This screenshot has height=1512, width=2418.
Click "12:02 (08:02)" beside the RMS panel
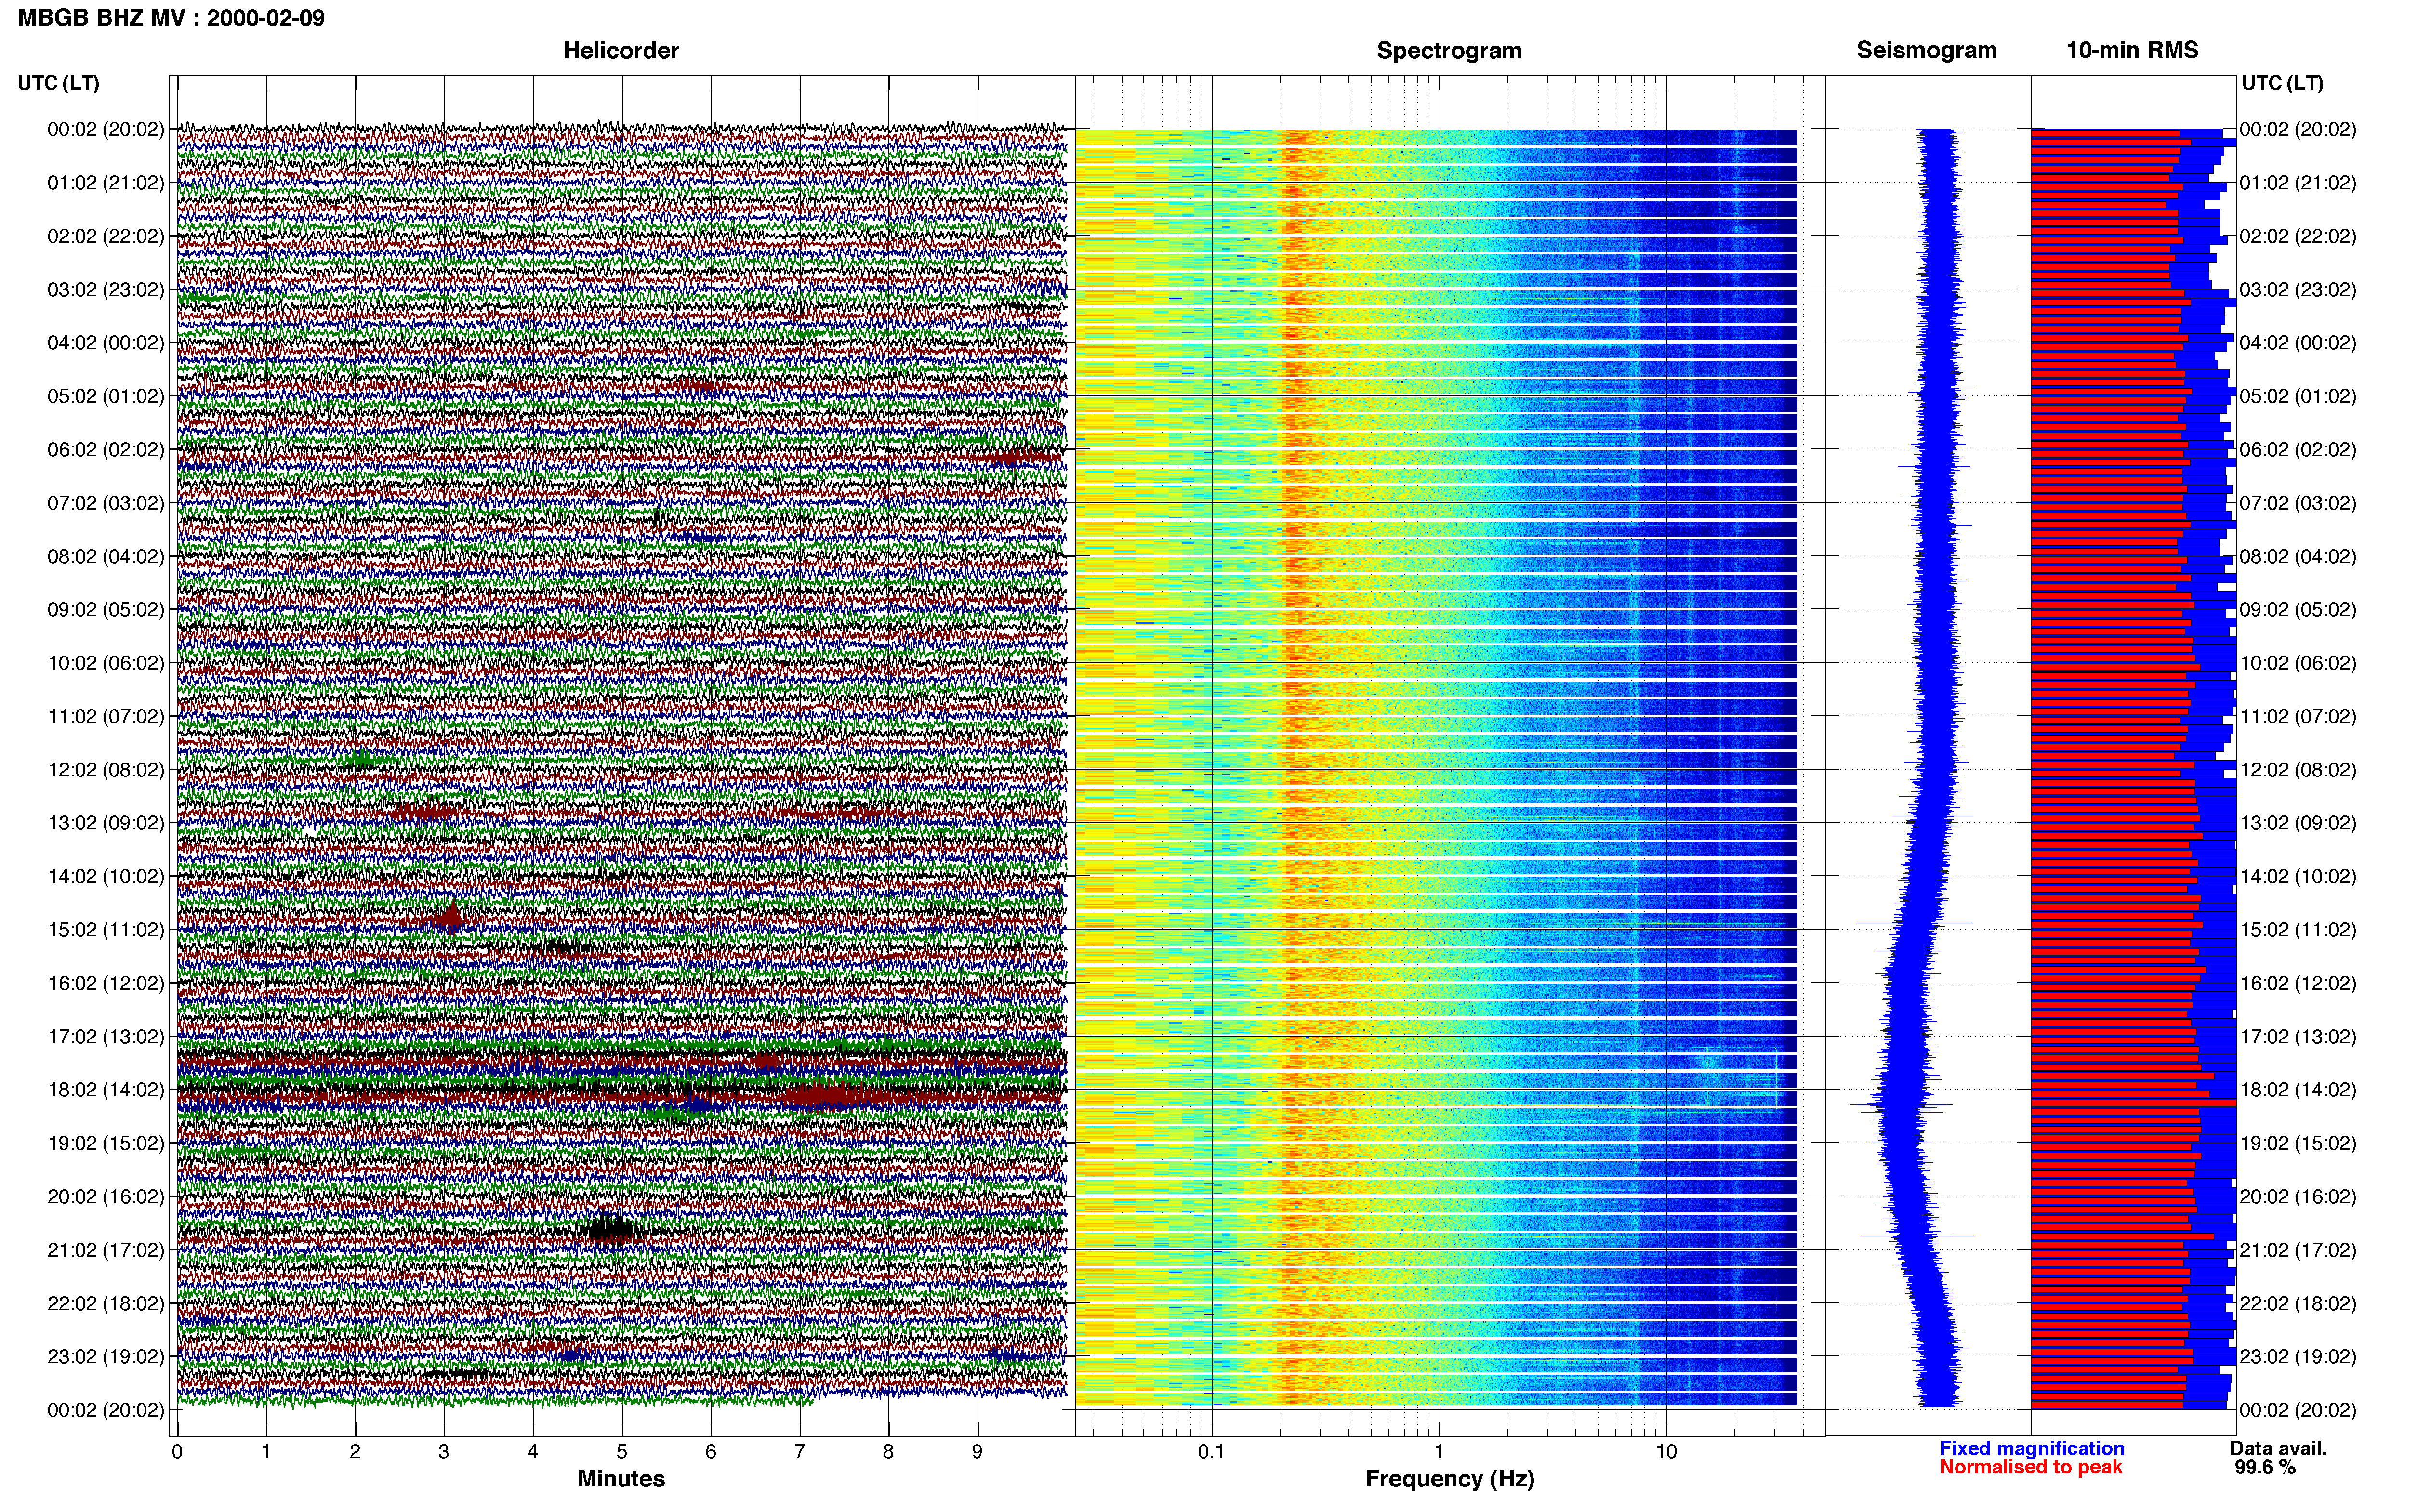(2298, 770)
